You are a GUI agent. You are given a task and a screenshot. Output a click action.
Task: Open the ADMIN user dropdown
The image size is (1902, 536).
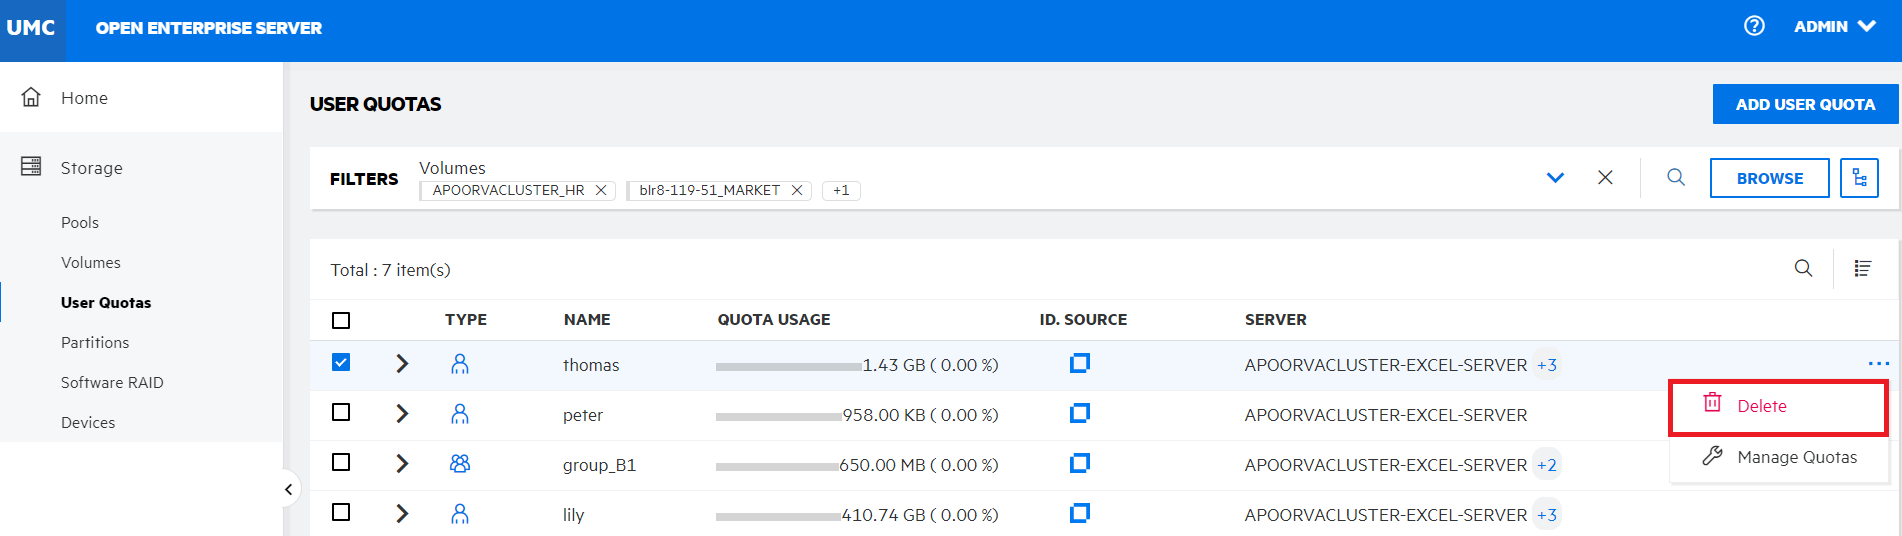[1834, 27]
